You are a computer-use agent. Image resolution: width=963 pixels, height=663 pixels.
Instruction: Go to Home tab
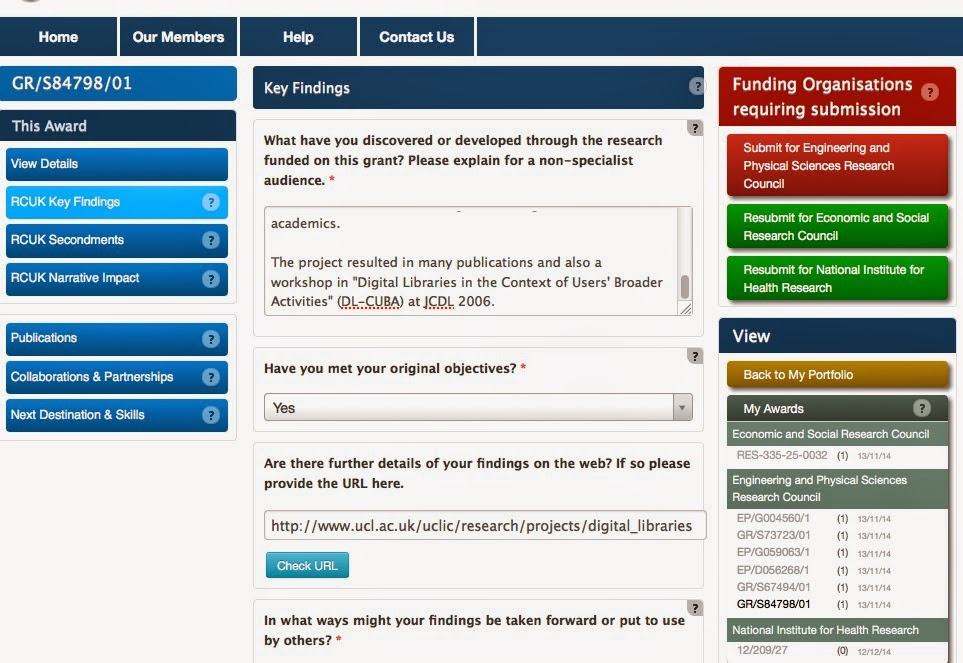point(58,37)
